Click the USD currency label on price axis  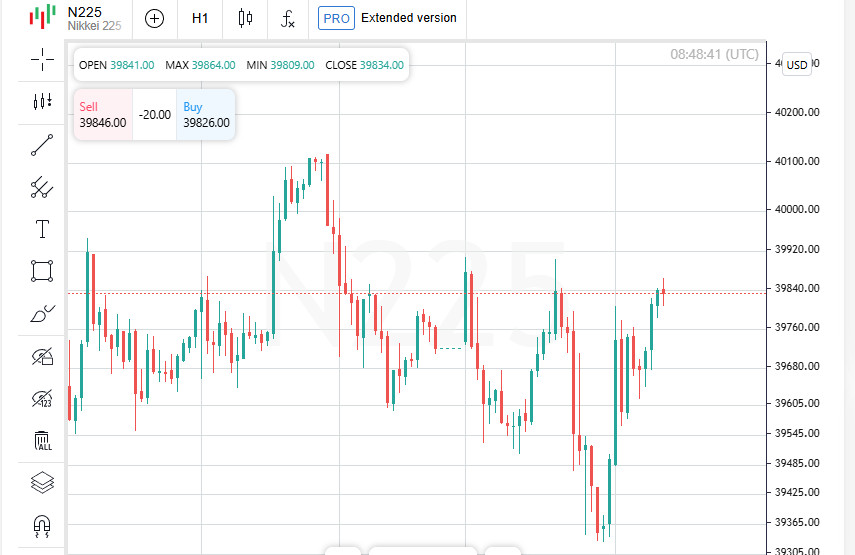(797, 64)
